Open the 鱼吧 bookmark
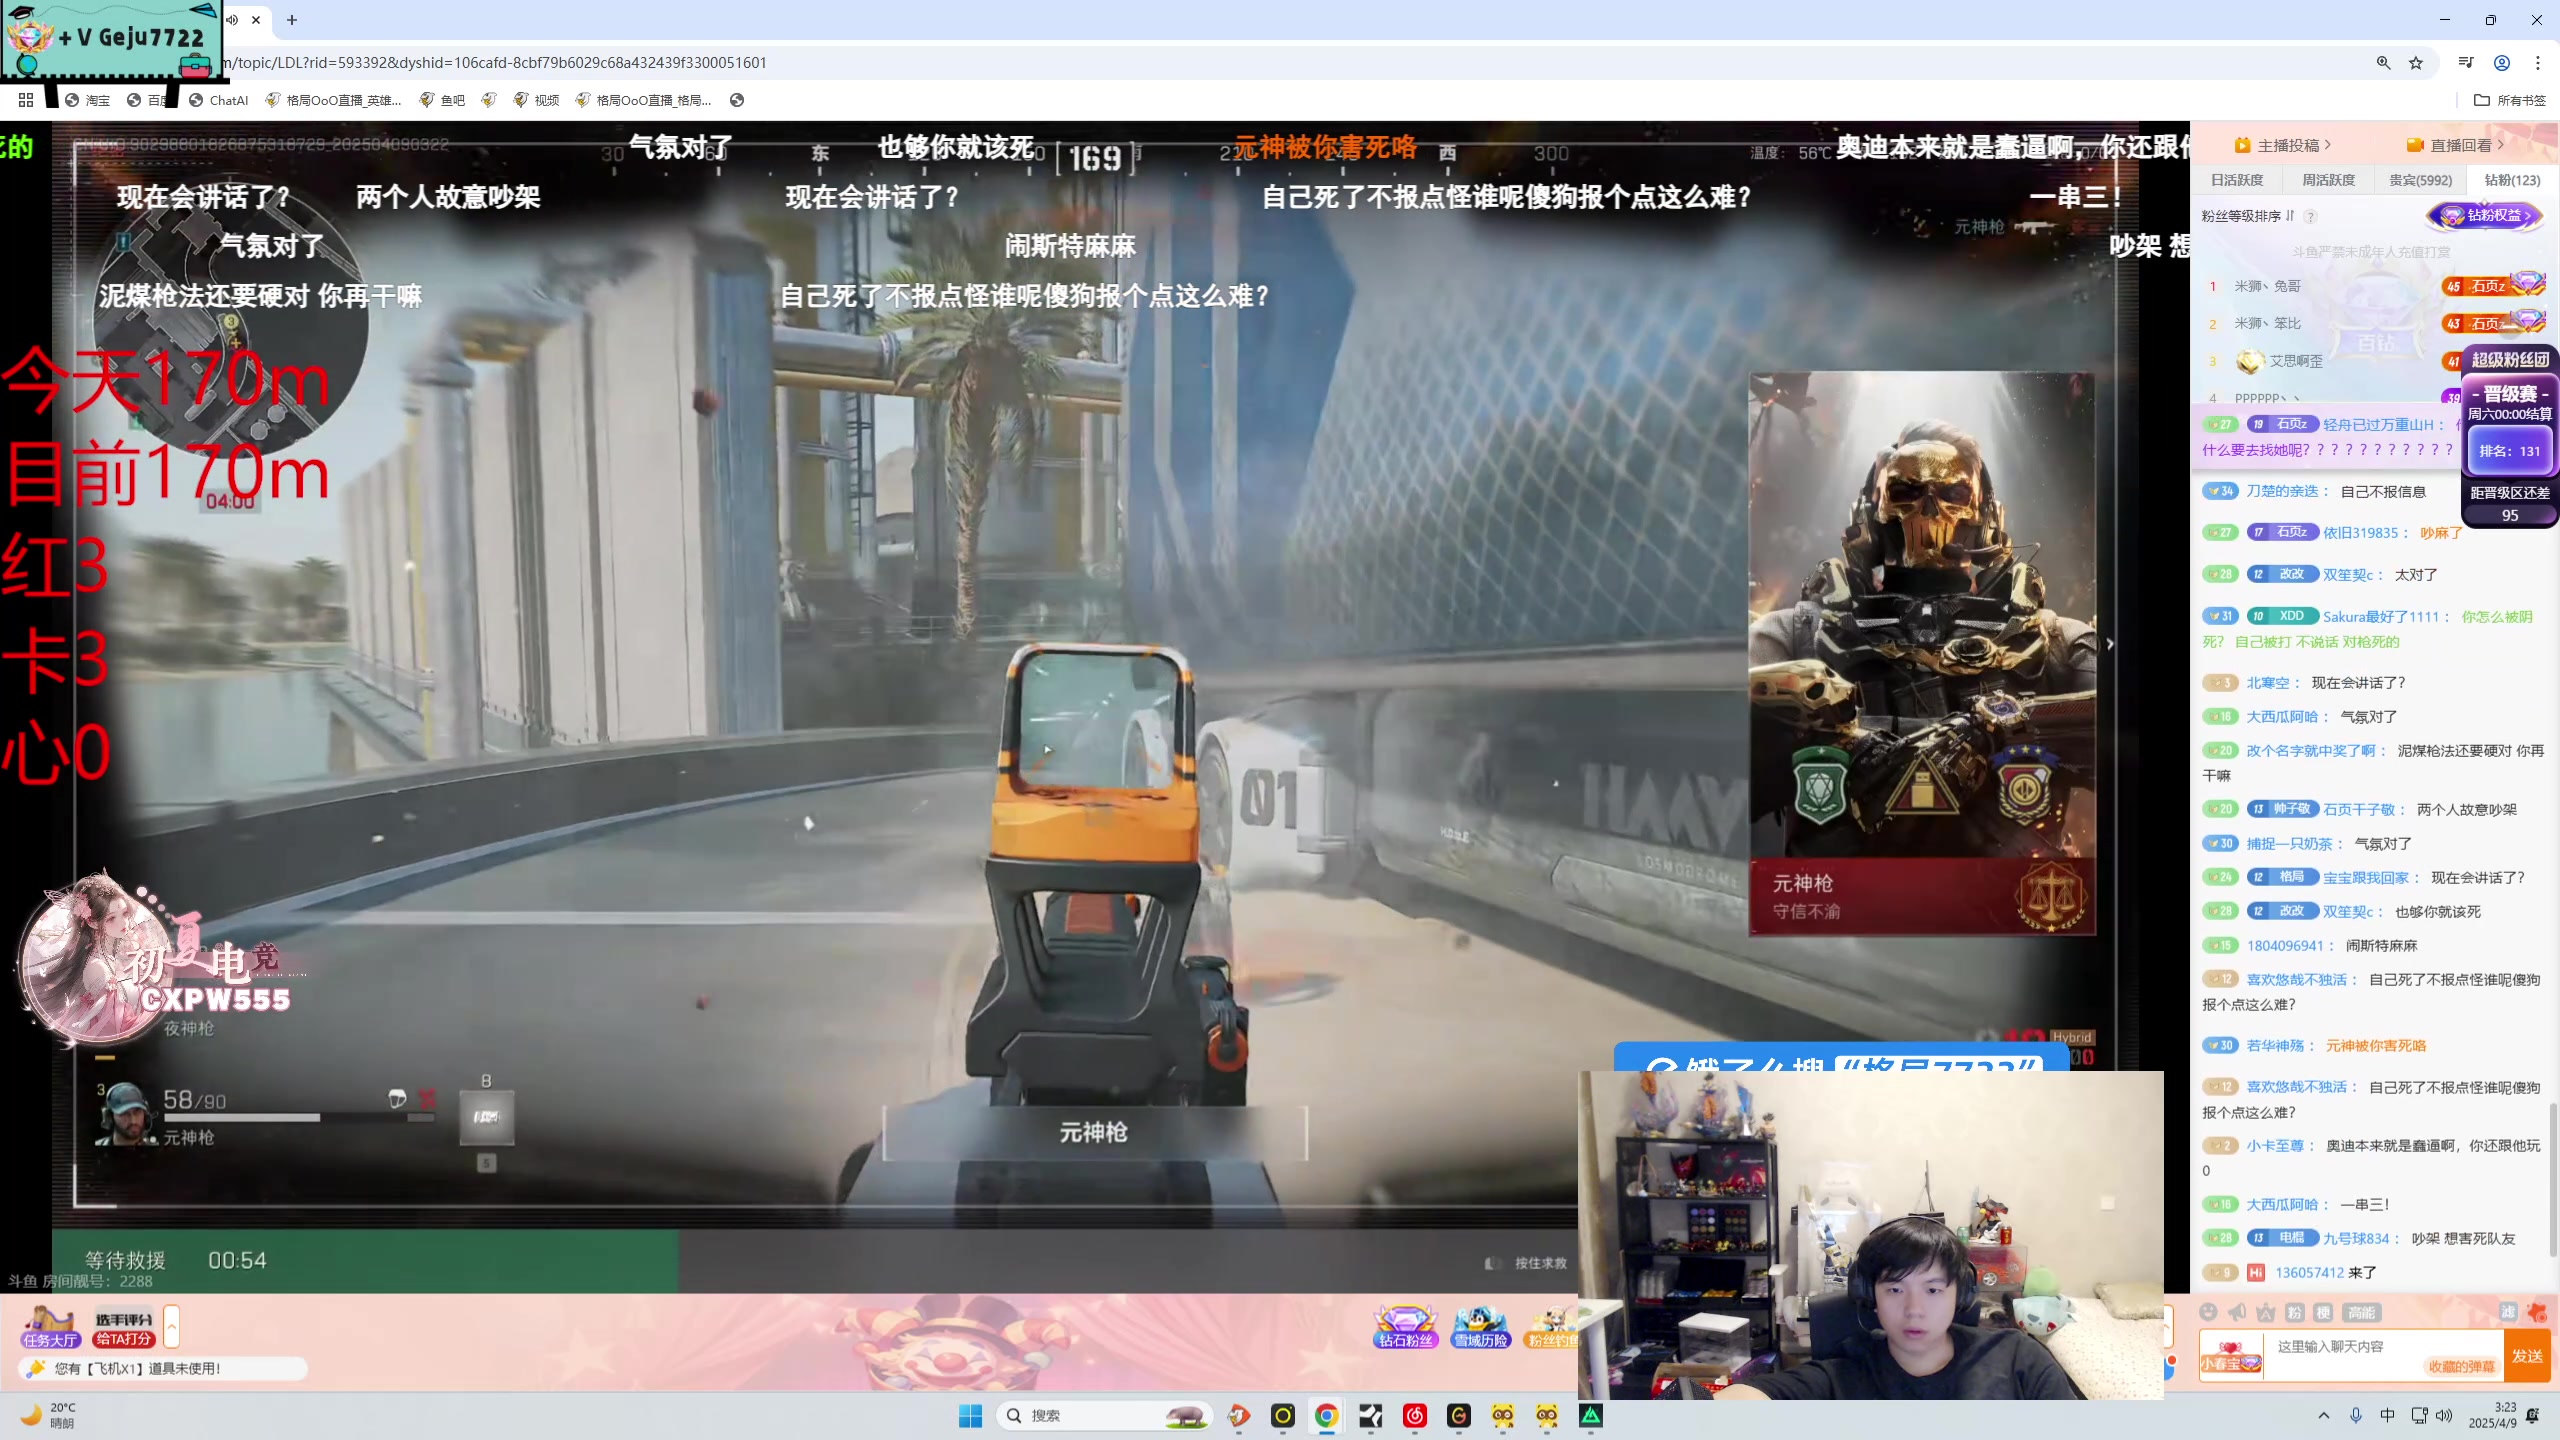This screenshot has width=2560, height=1440. point(442,100)
